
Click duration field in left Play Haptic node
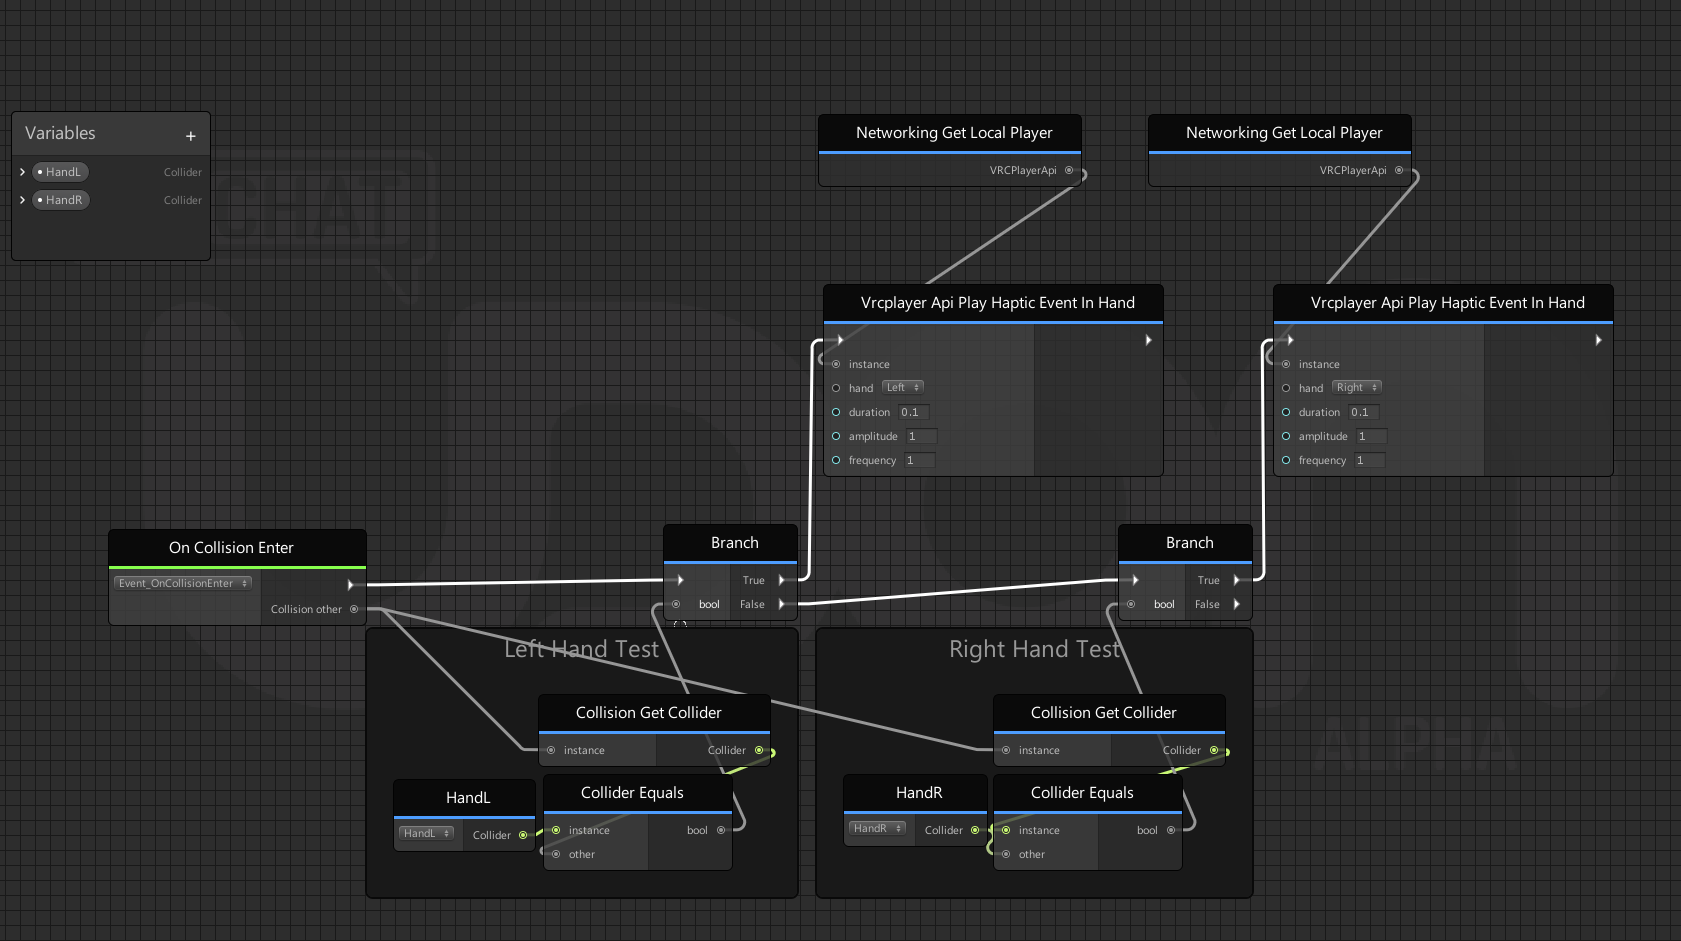point(913,412)
